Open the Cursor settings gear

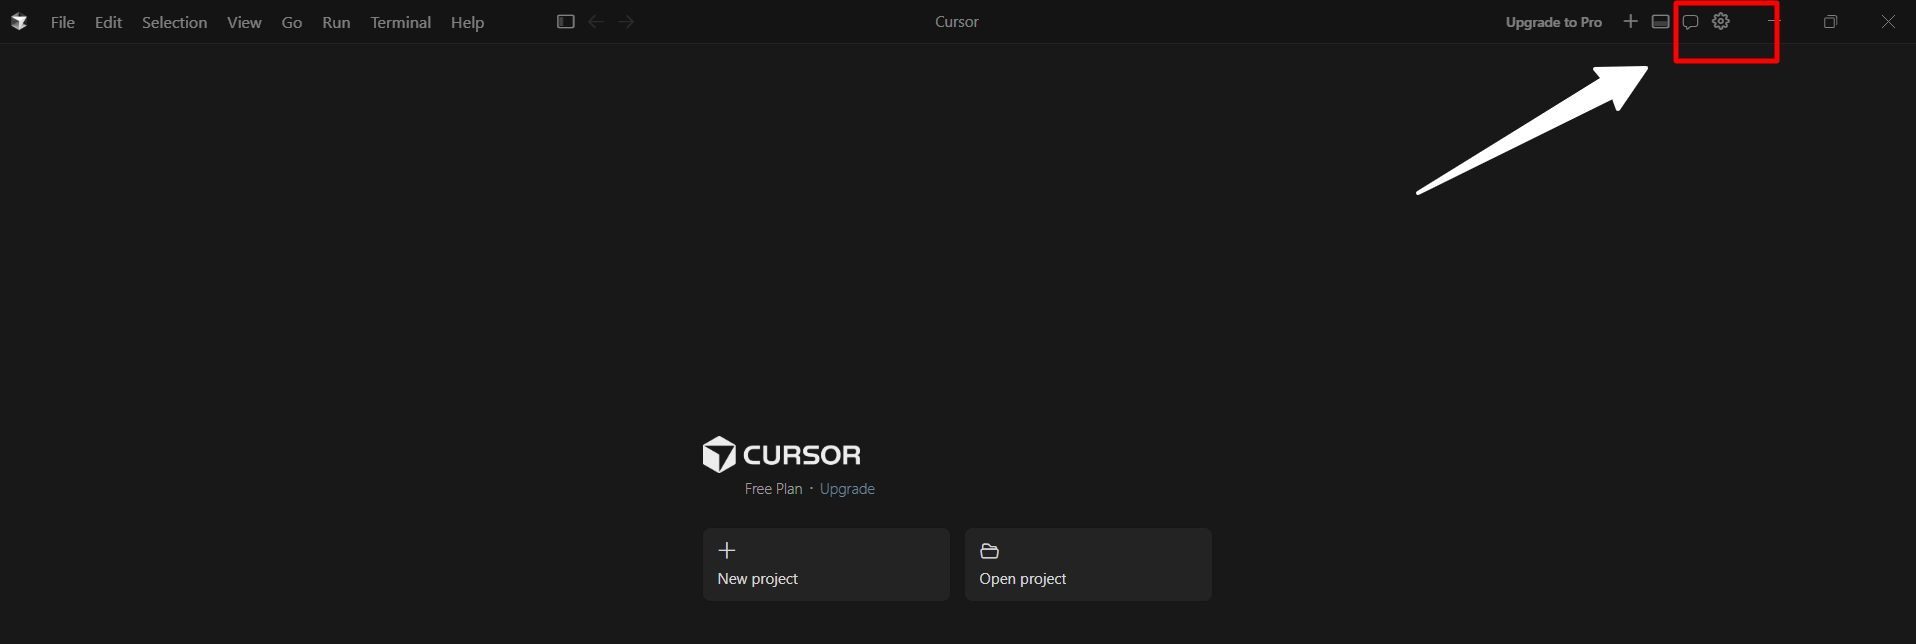[x=1721, y=21]
